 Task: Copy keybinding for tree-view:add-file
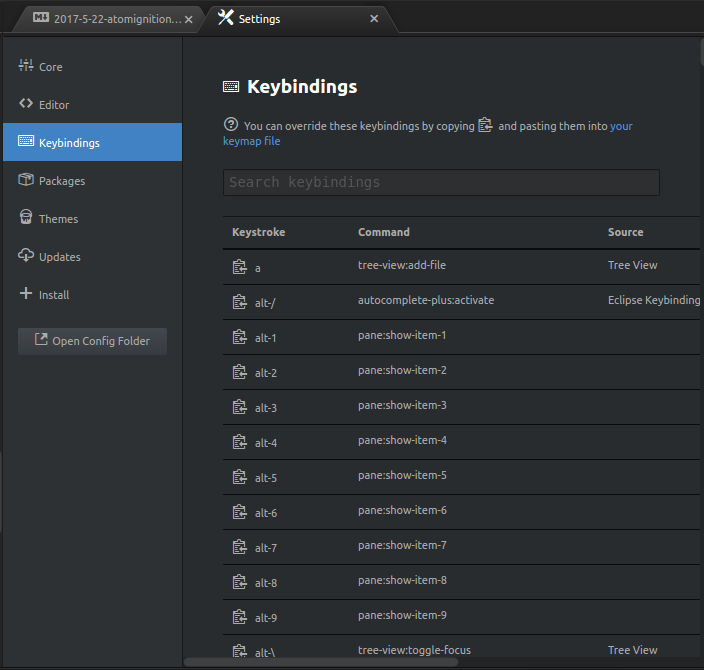pyautogui.click(x=239, y=267)
